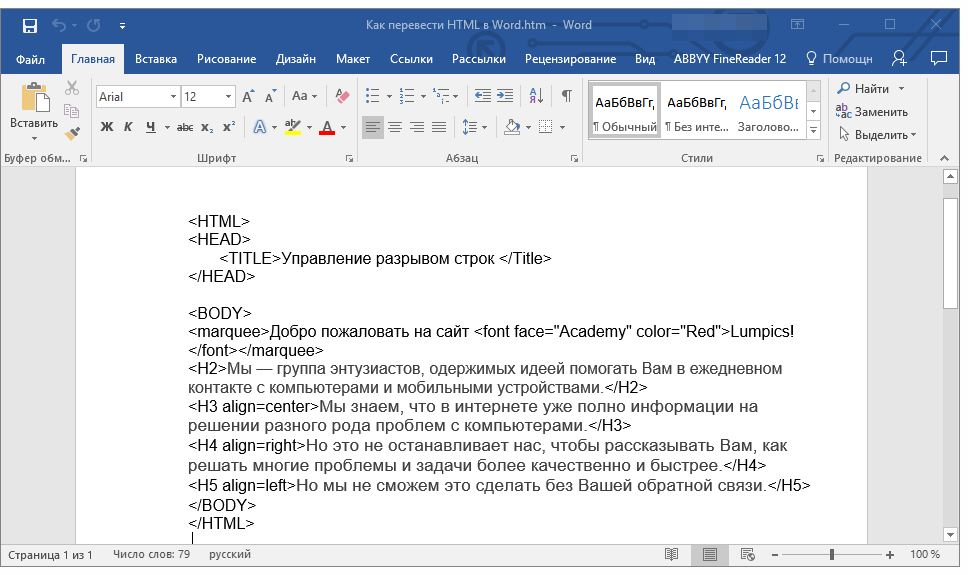Click the Вставить paste button

tap(34, 111)
